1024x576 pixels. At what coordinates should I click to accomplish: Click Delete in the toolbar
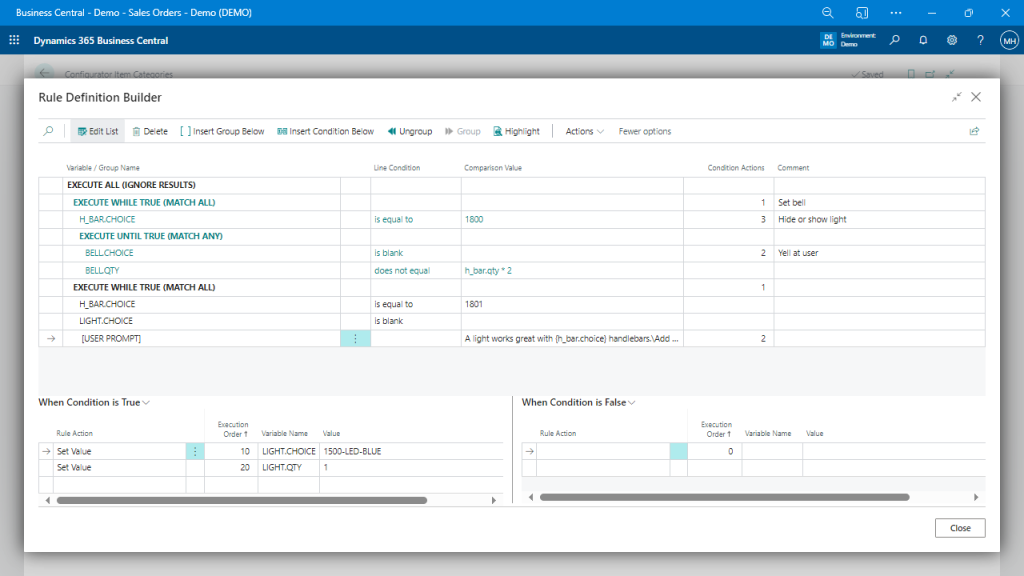(x=150, y=131)
